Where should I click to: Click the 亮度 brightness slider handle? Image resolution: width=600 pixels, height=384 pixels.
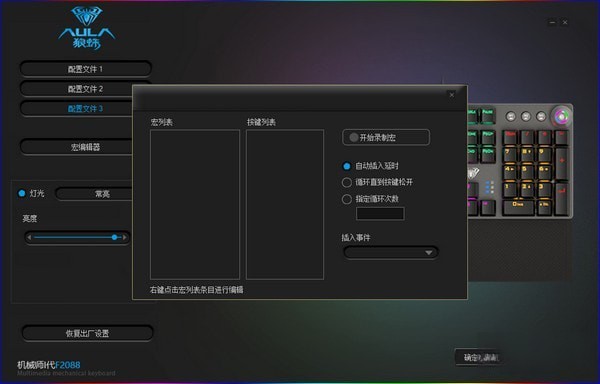pyautogui.click(x=114, y=237)
